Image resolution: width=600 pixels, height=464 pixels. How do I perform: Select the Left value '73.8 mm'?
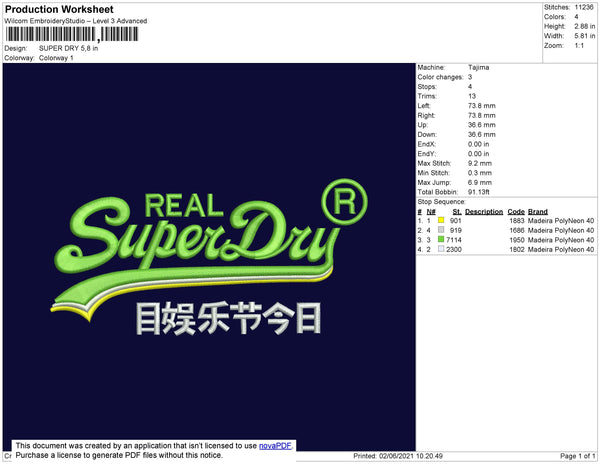[482, 106]
